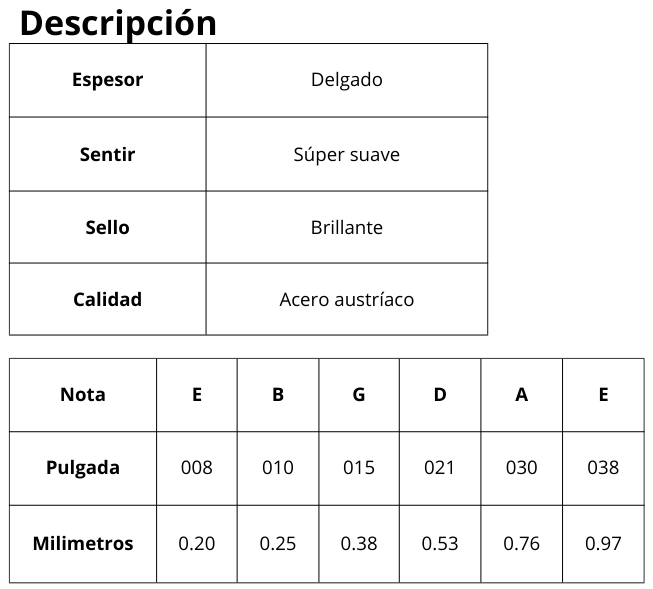Image resolution: width=653 pixels, height=589 pixels.
Task: Select the G note column header
Action: [x=359, y=395]
